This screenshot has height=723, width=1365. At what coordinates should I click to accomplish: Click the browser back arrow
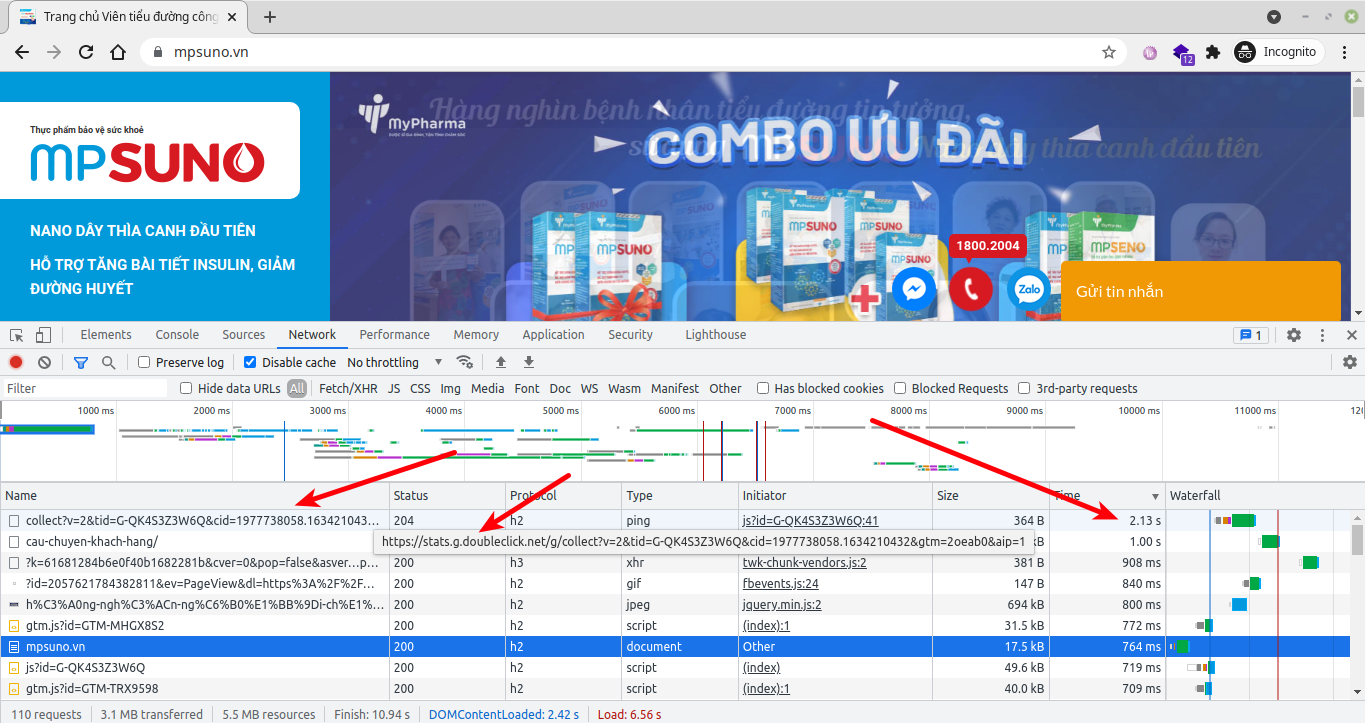coord(22,52)
